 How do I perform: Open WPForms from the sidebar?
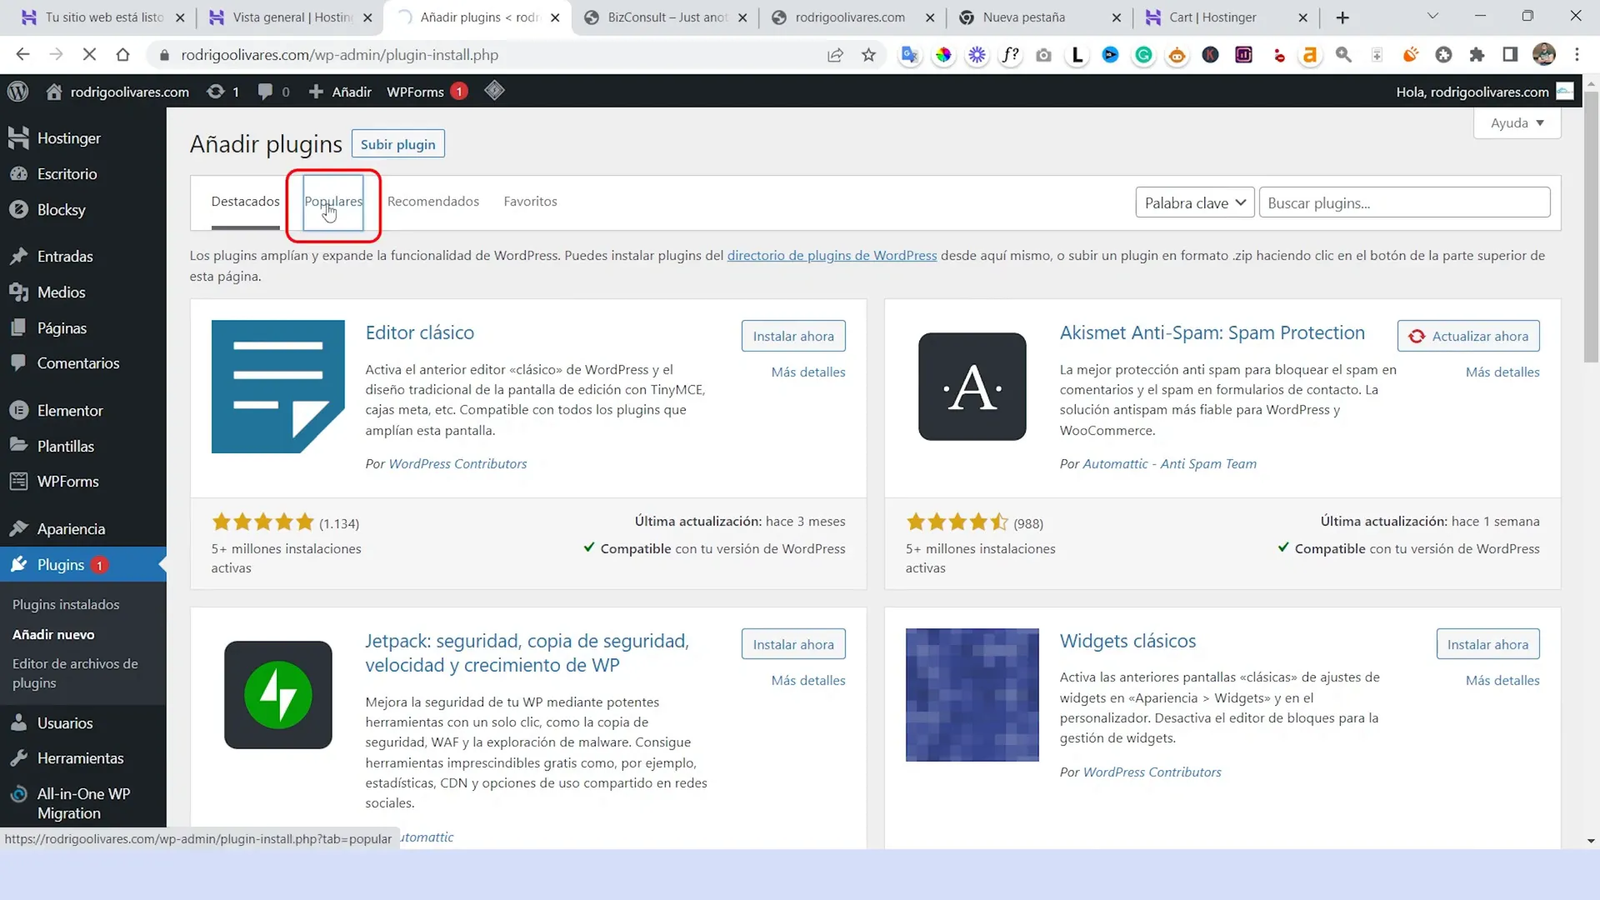70,481
